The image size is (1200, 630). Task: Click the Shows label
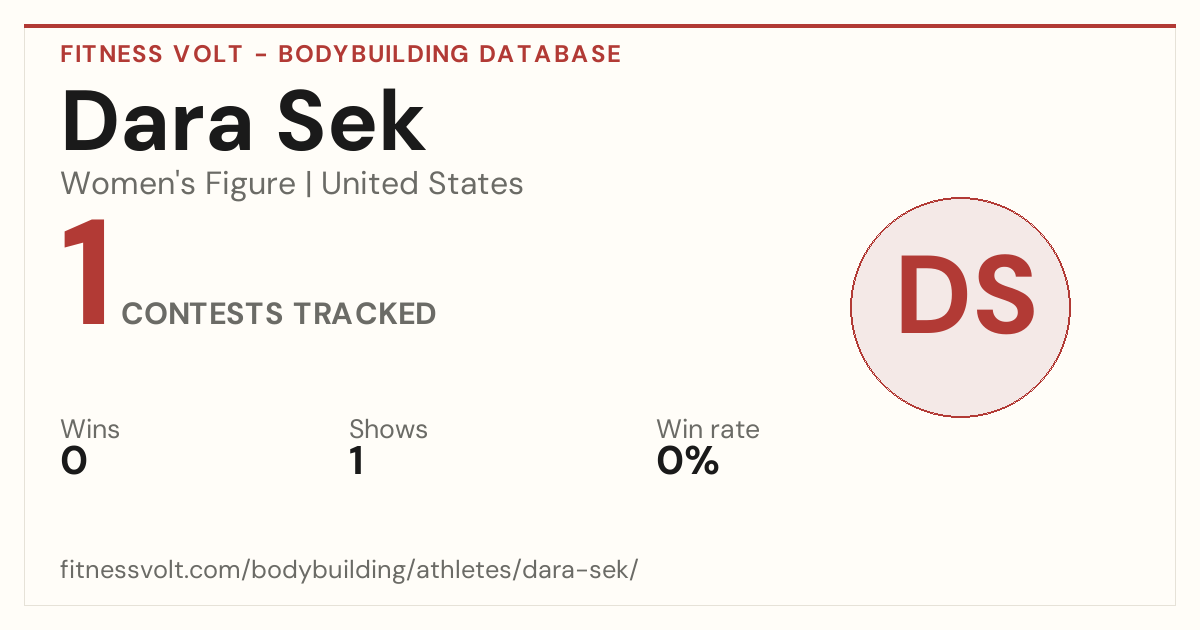tap(388, 429)
